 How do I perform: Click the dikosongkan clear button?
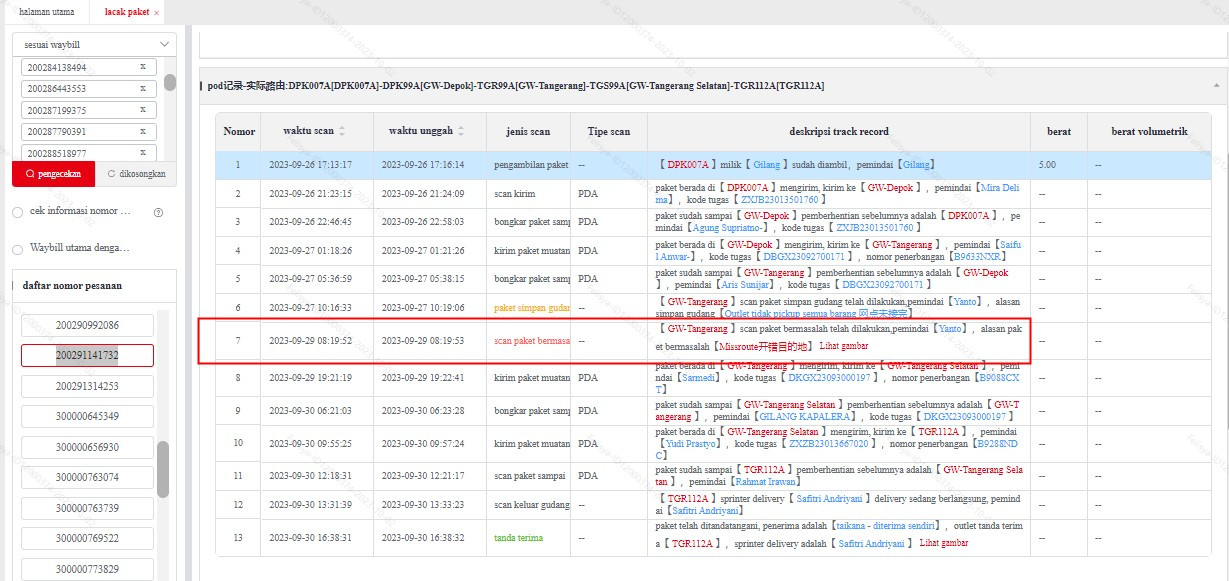pyautogui.click(x=135, y=174)
